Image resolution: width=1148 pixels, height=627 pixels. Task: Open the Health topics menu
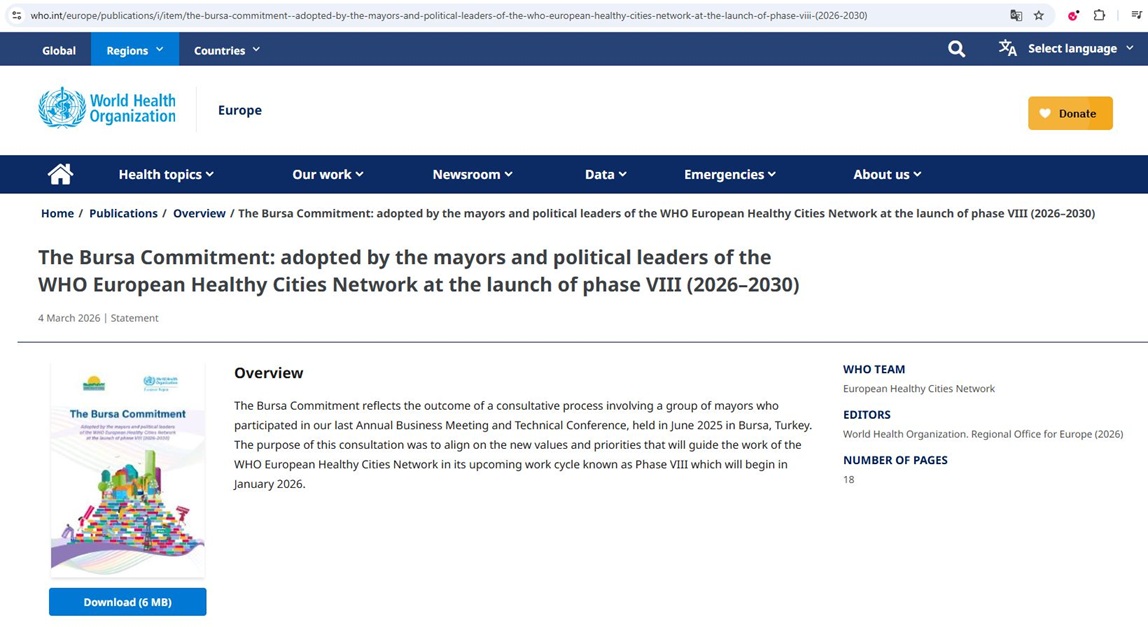[166, 174]
